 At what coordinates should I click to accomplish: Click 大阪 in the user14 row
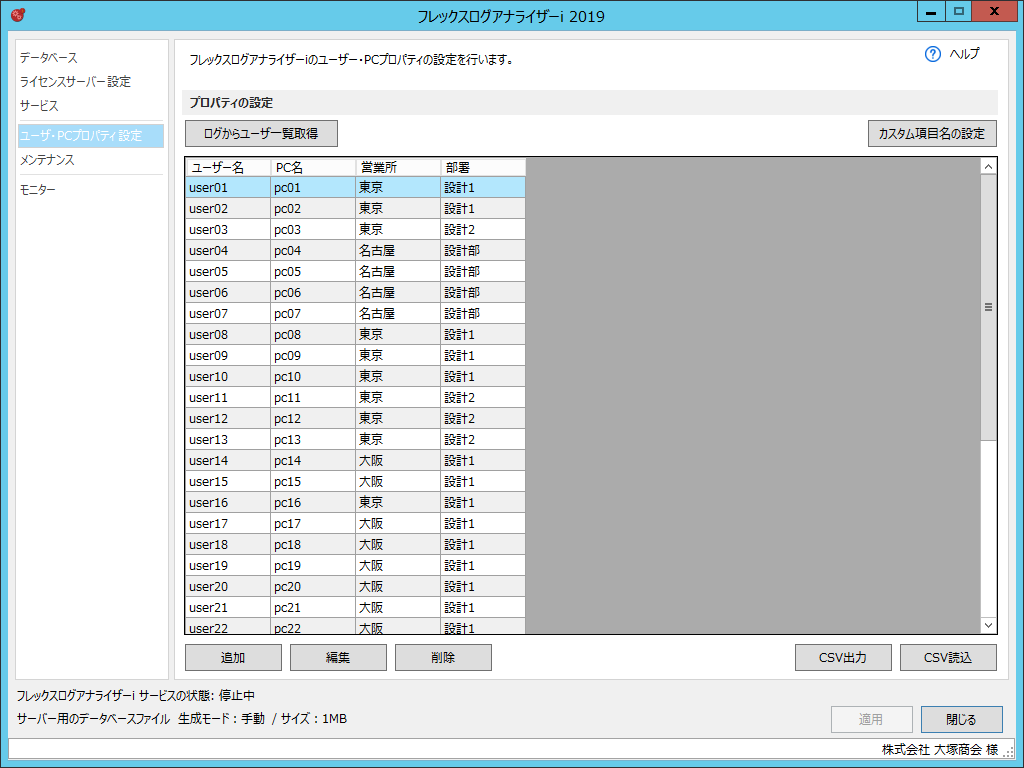[398, 460]
